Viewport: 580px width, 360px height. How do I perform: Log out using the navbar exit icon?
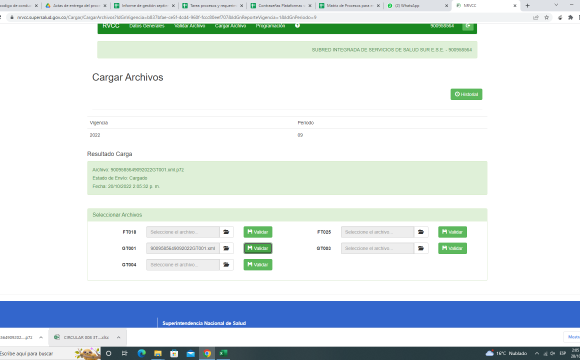point(468,26)
